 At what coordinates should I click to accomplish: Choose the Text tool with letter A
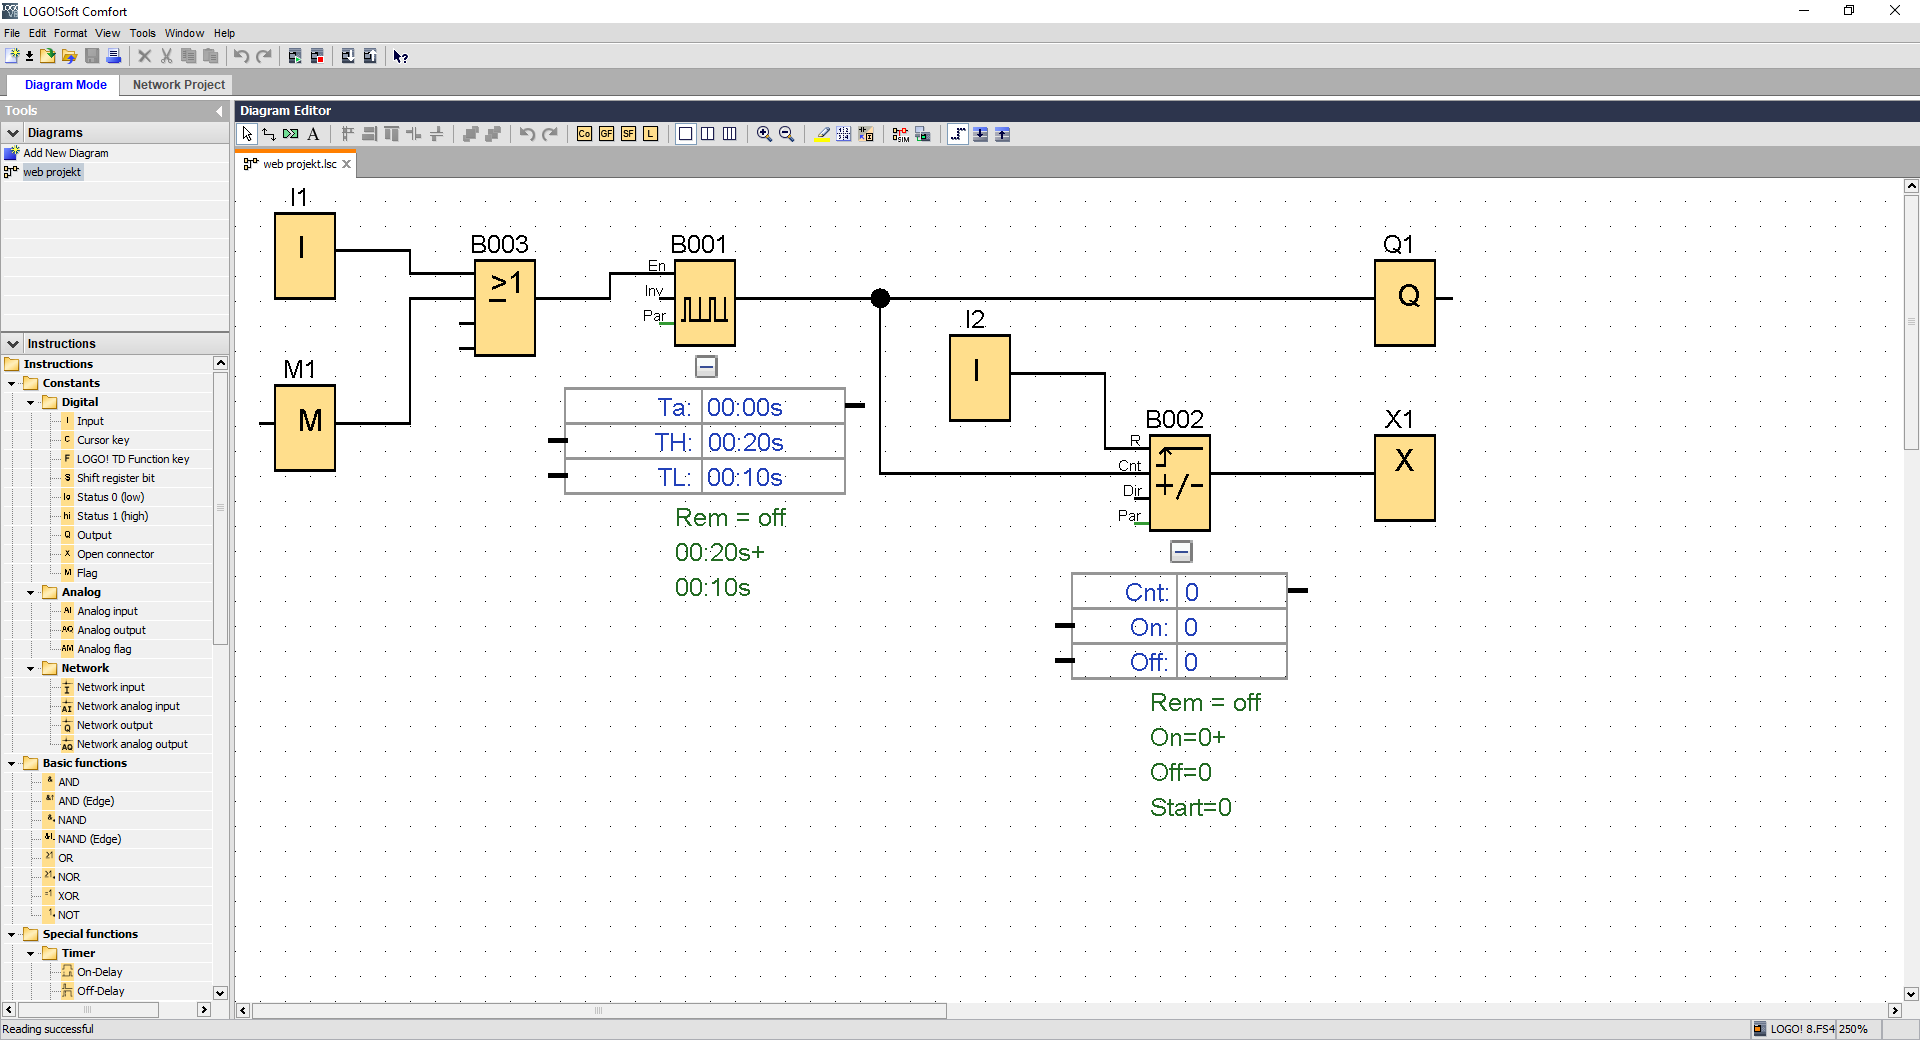pyautogui.click(x=313, y=134)
